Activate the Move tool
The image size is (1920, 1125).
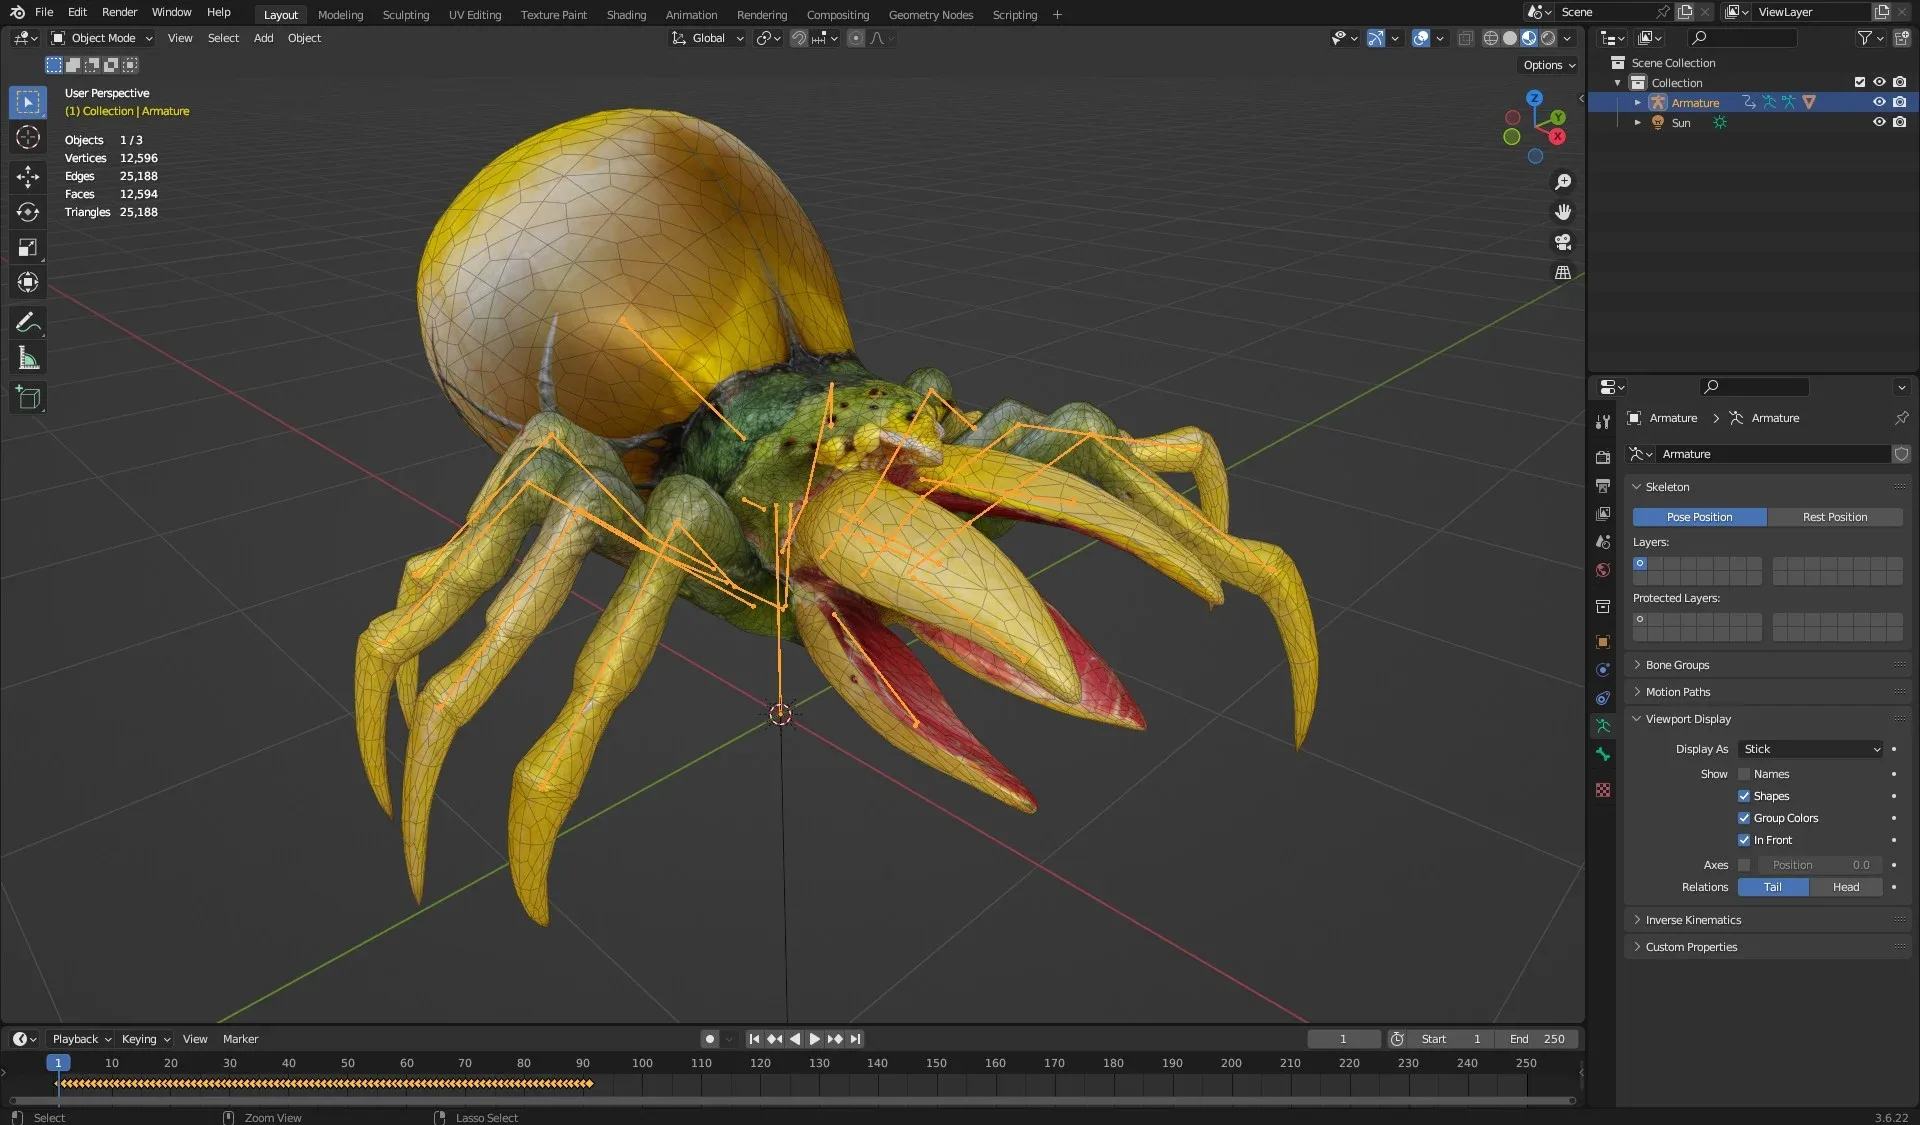(28, 177)
